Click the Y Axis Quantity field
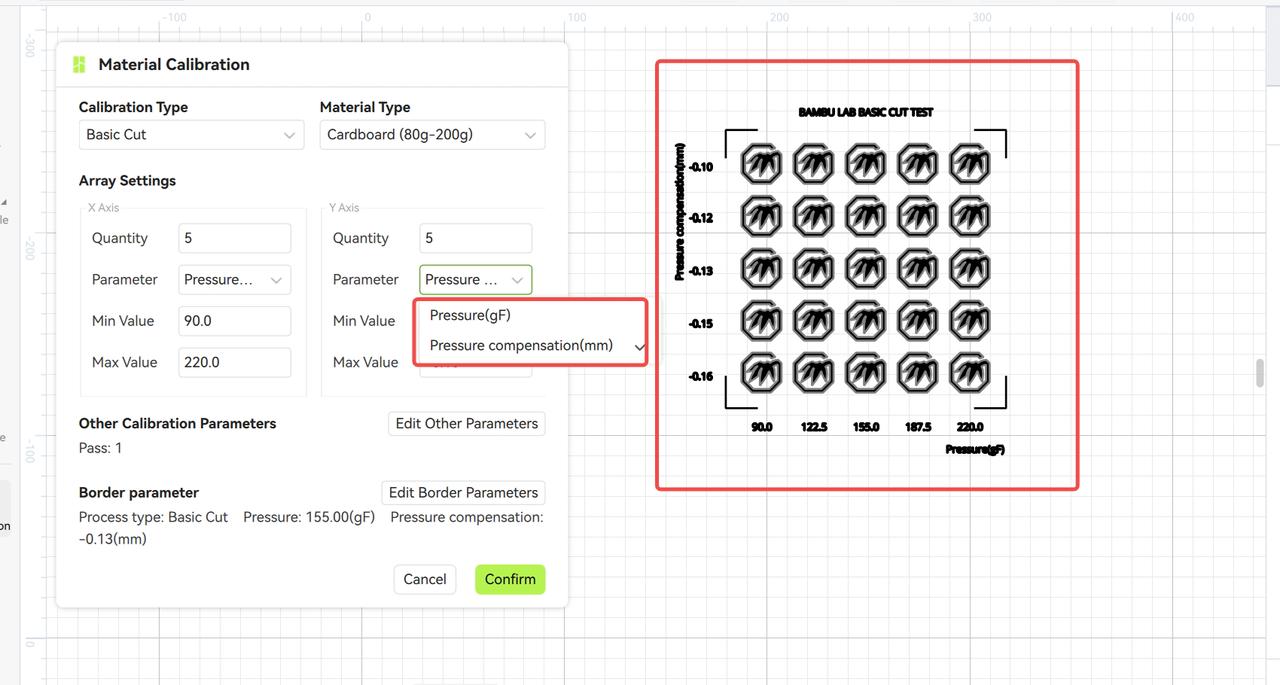Screen dimensions: 1280x685 tap(476, 238)
